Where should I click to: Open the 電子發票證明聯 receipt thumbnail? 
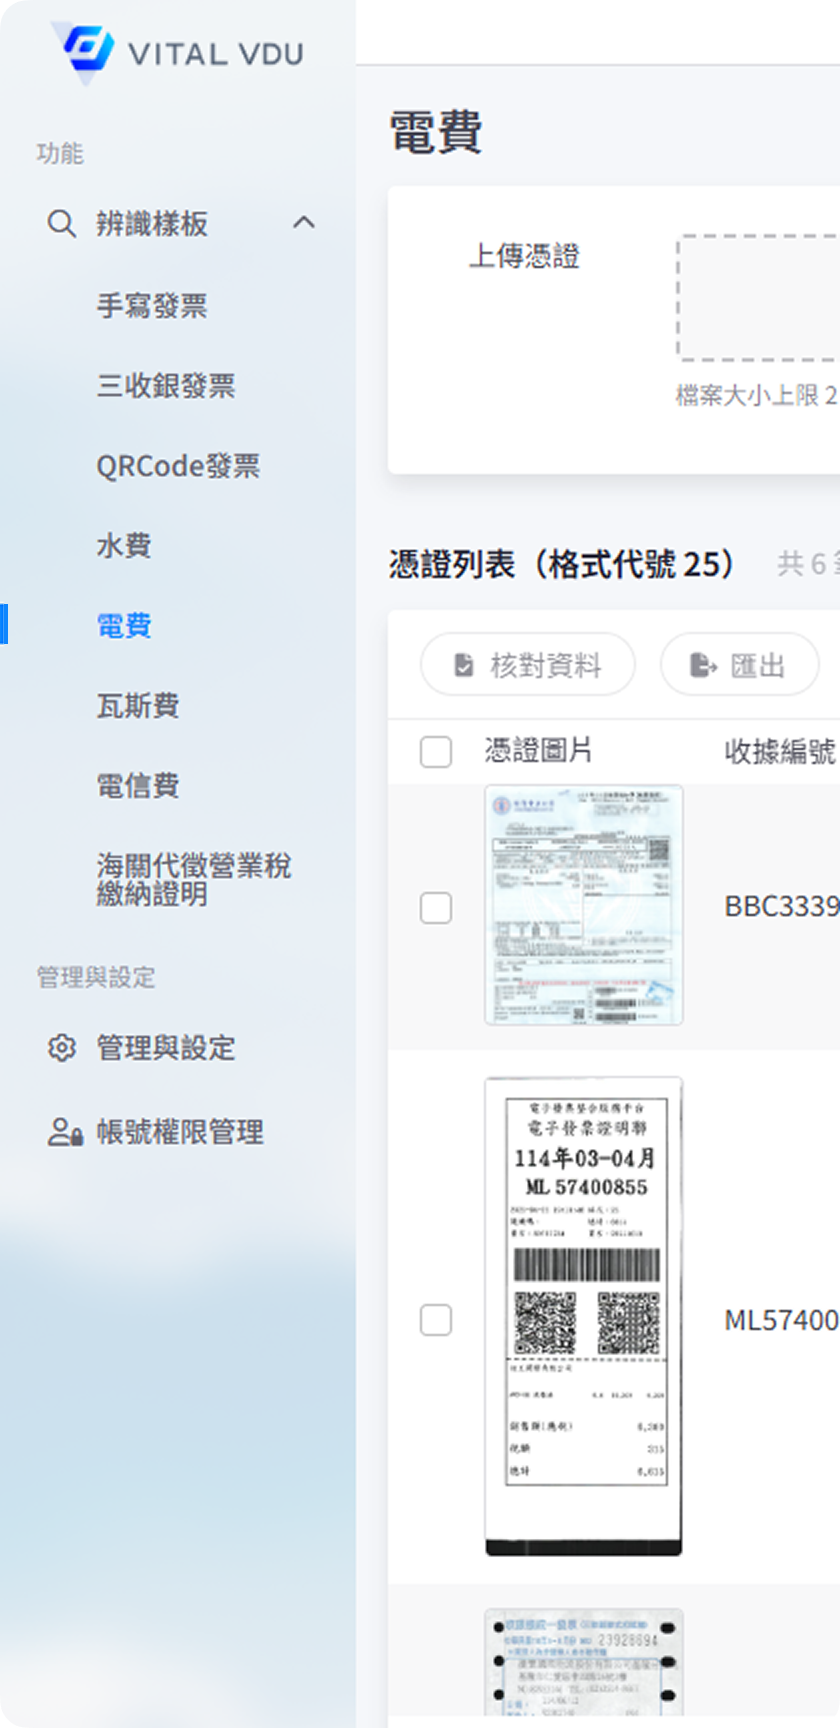584,1316
